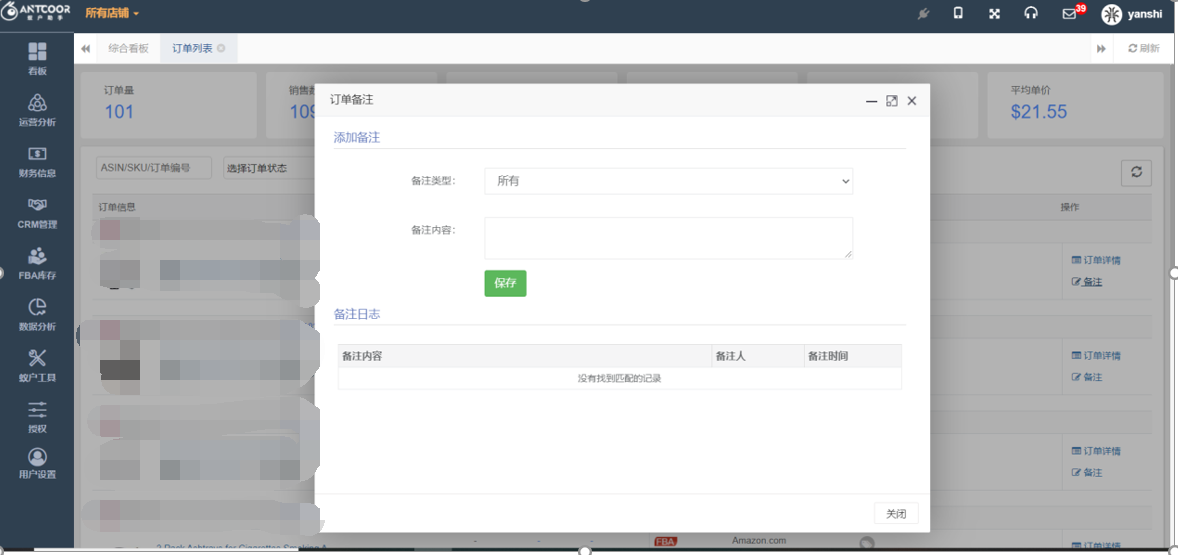This screenshot has width=1178, height=555.
Task: Click the green 保存 button
Action: (x=505, y=283)
